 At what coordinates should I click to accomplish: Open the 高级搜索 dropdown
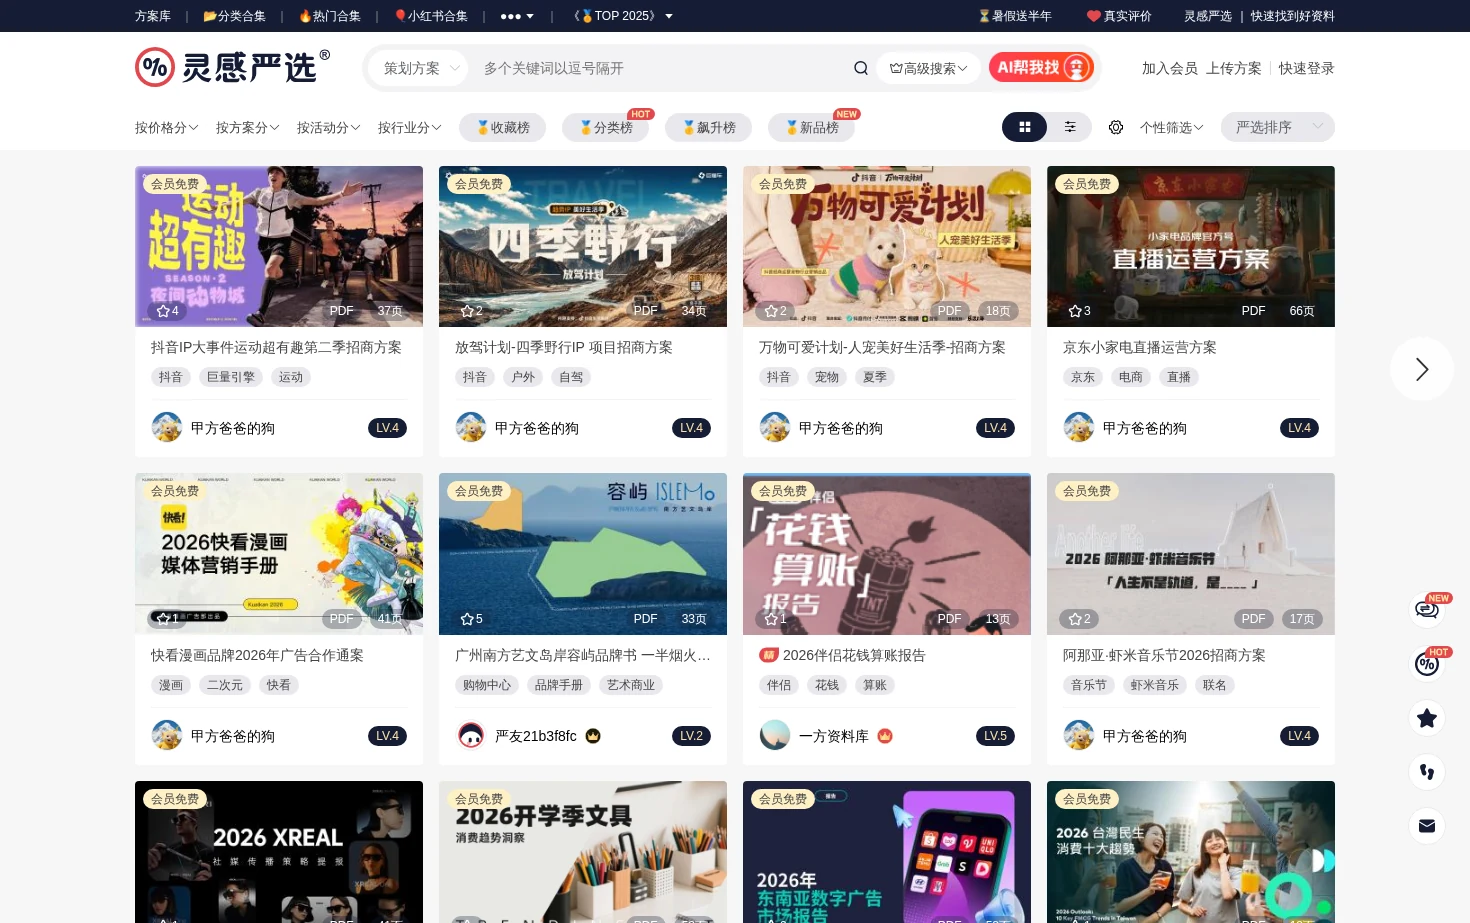click(928, 68)
